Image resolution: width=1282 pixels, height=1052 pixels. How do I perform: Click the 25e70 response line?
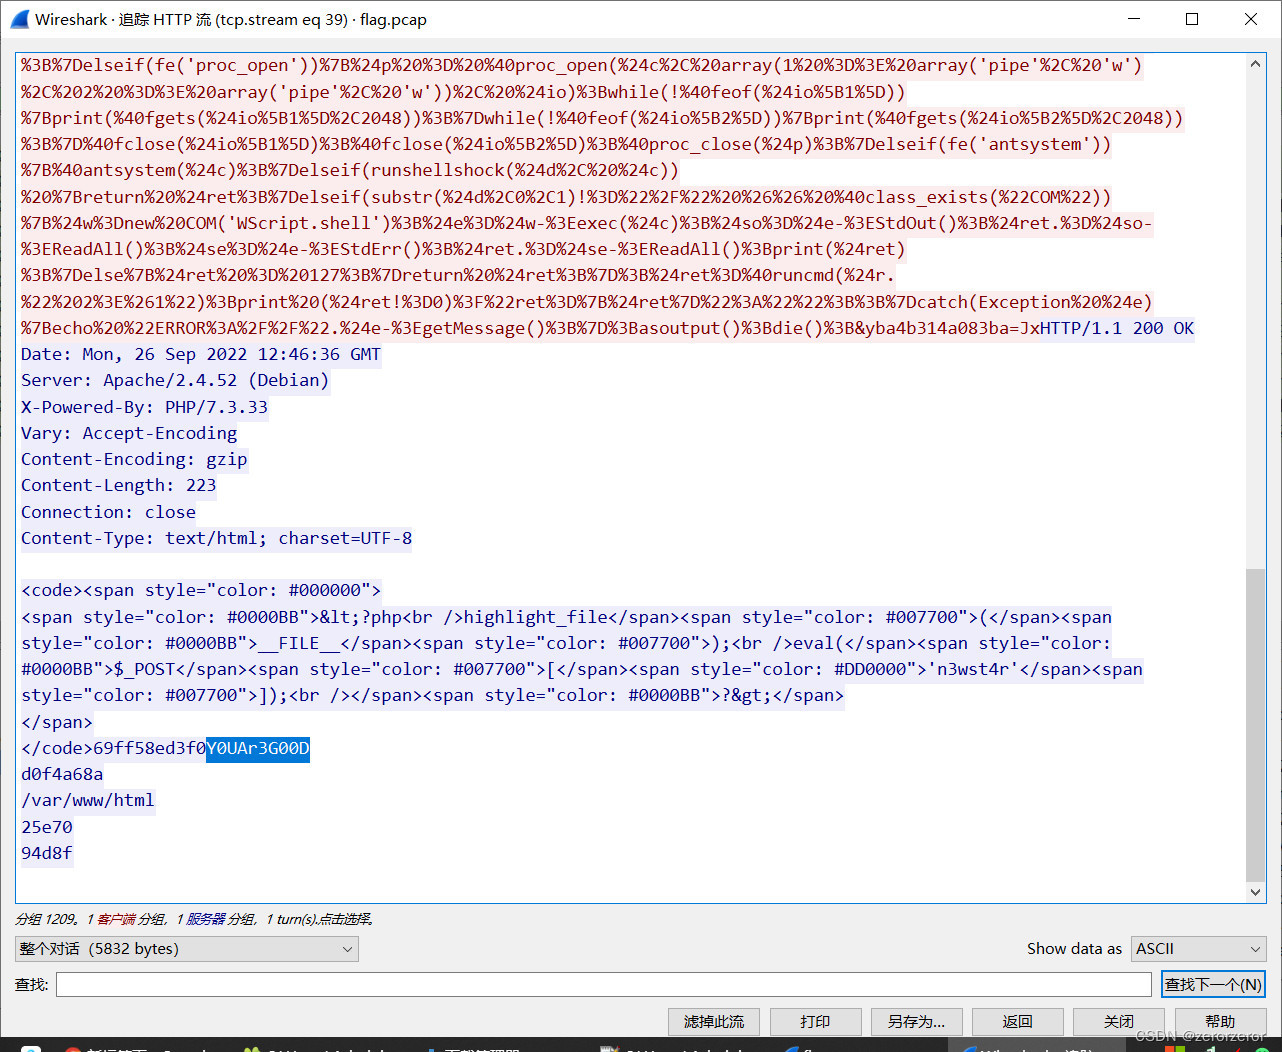(47, 827)
